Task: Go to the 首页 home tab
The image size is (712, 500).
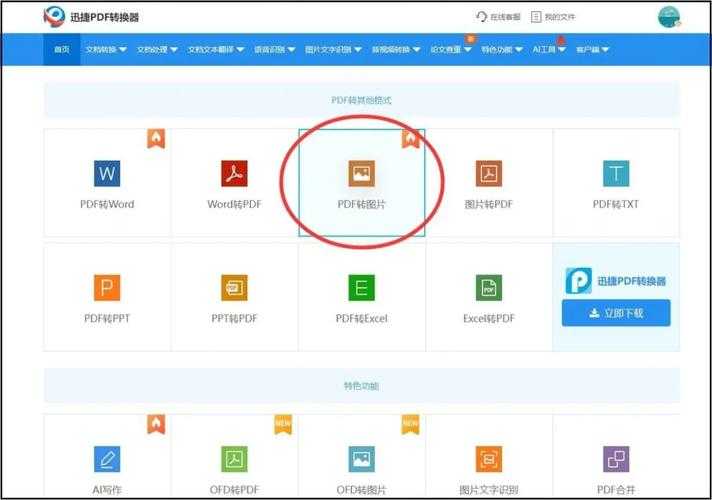Action: click(x=62, y=49)
